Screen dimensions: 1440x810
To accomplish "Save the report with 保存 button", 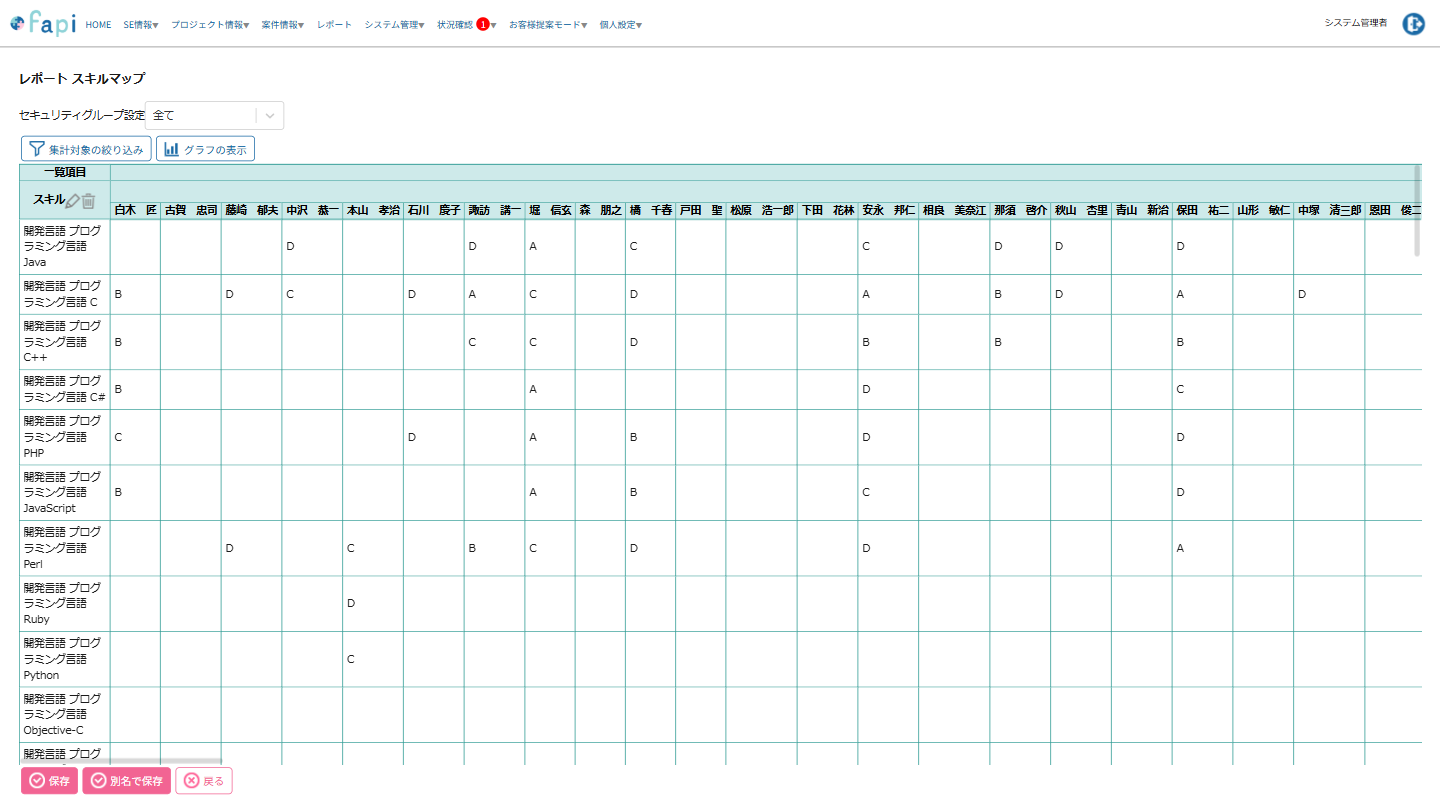I will (x=49, y=781).
